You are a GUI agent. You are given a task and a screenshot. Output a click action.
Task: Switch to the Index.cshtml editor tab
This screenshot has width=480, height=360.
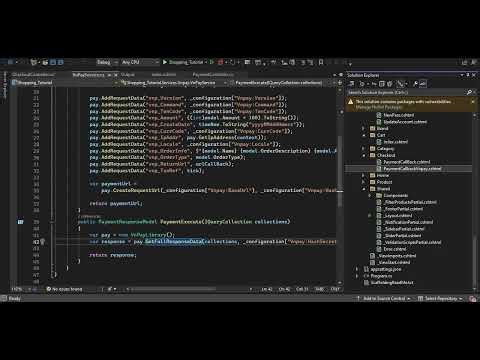164,75
